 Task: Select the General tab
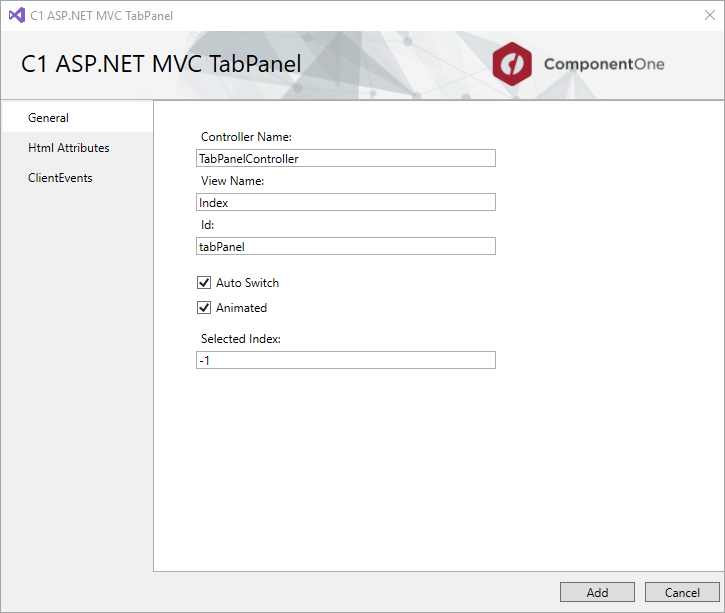77,117
